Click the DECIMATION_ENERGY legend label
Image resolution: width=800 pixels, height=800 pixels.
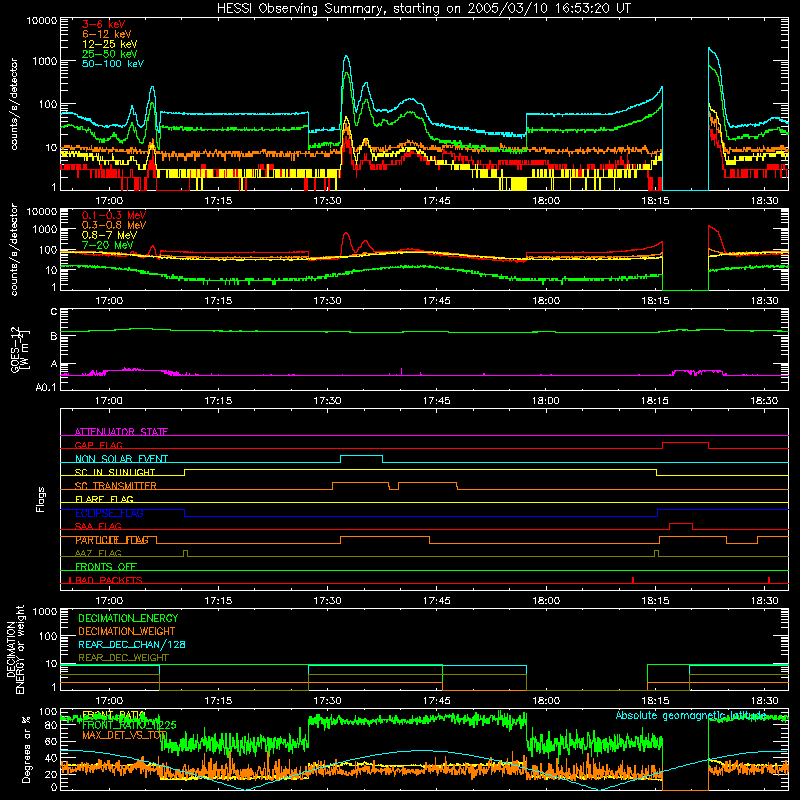(x=128, y=618)
